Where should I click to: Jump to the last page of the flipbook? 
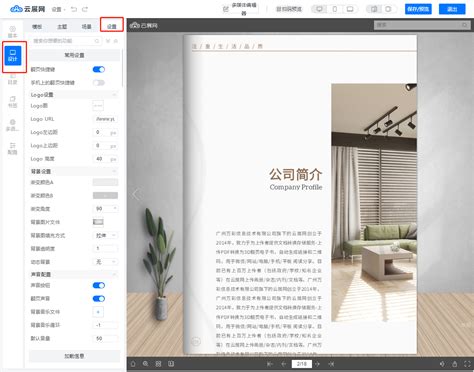point(331,364)
